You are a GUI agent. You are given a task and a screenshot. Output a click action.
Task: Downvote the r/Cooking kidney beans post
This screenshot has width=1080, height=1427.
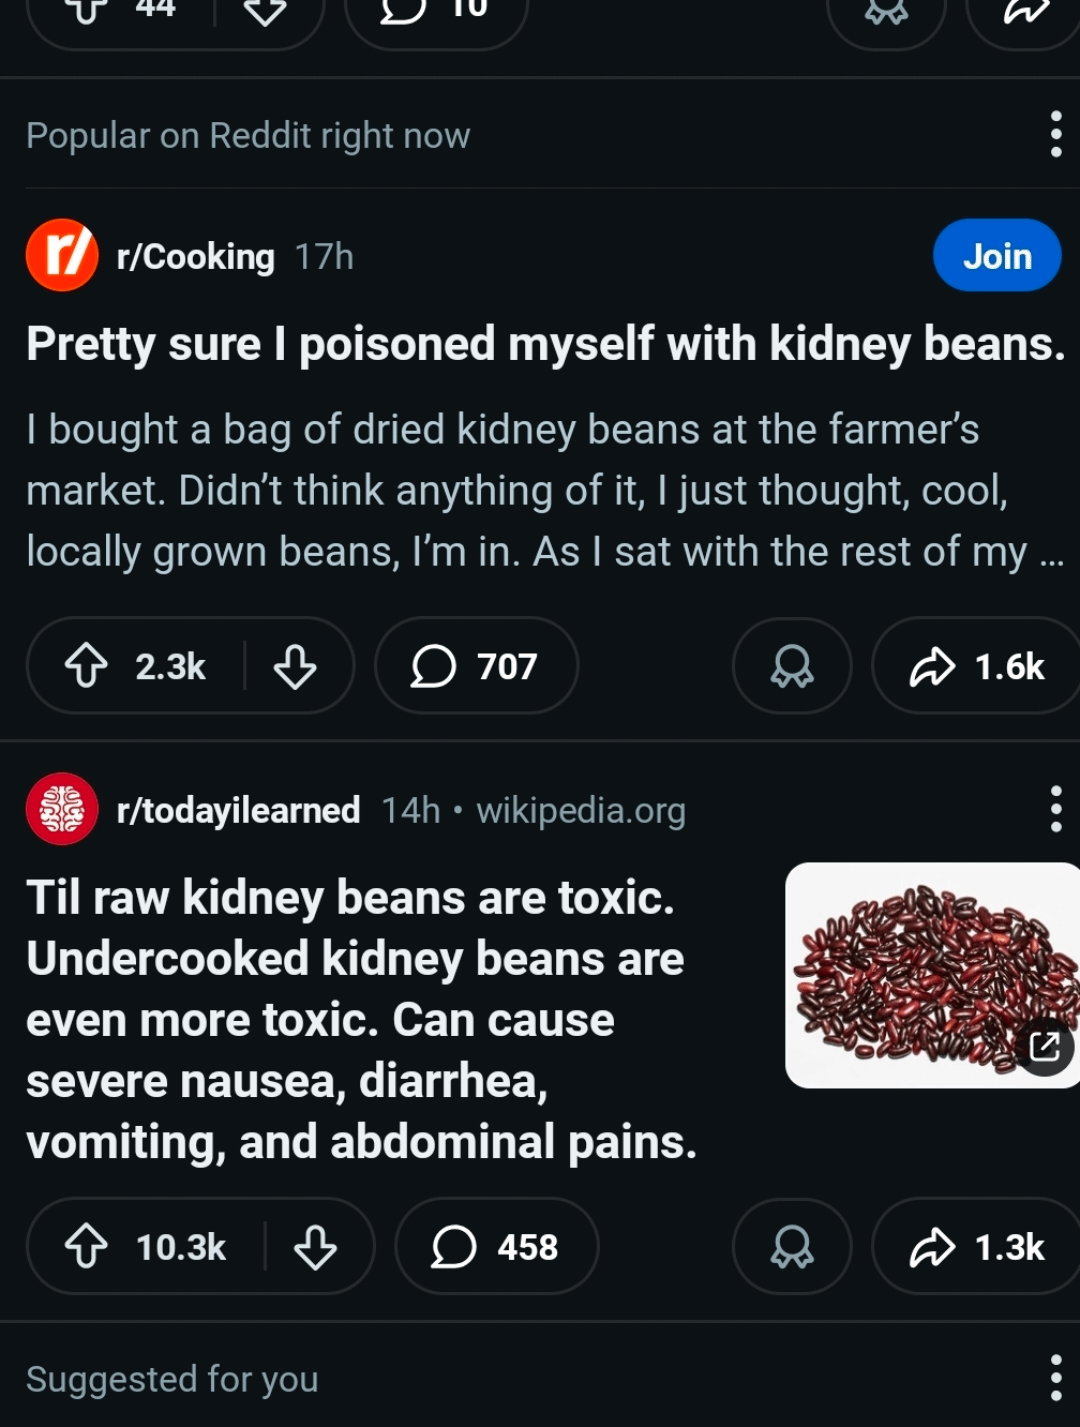coord(295,666)
